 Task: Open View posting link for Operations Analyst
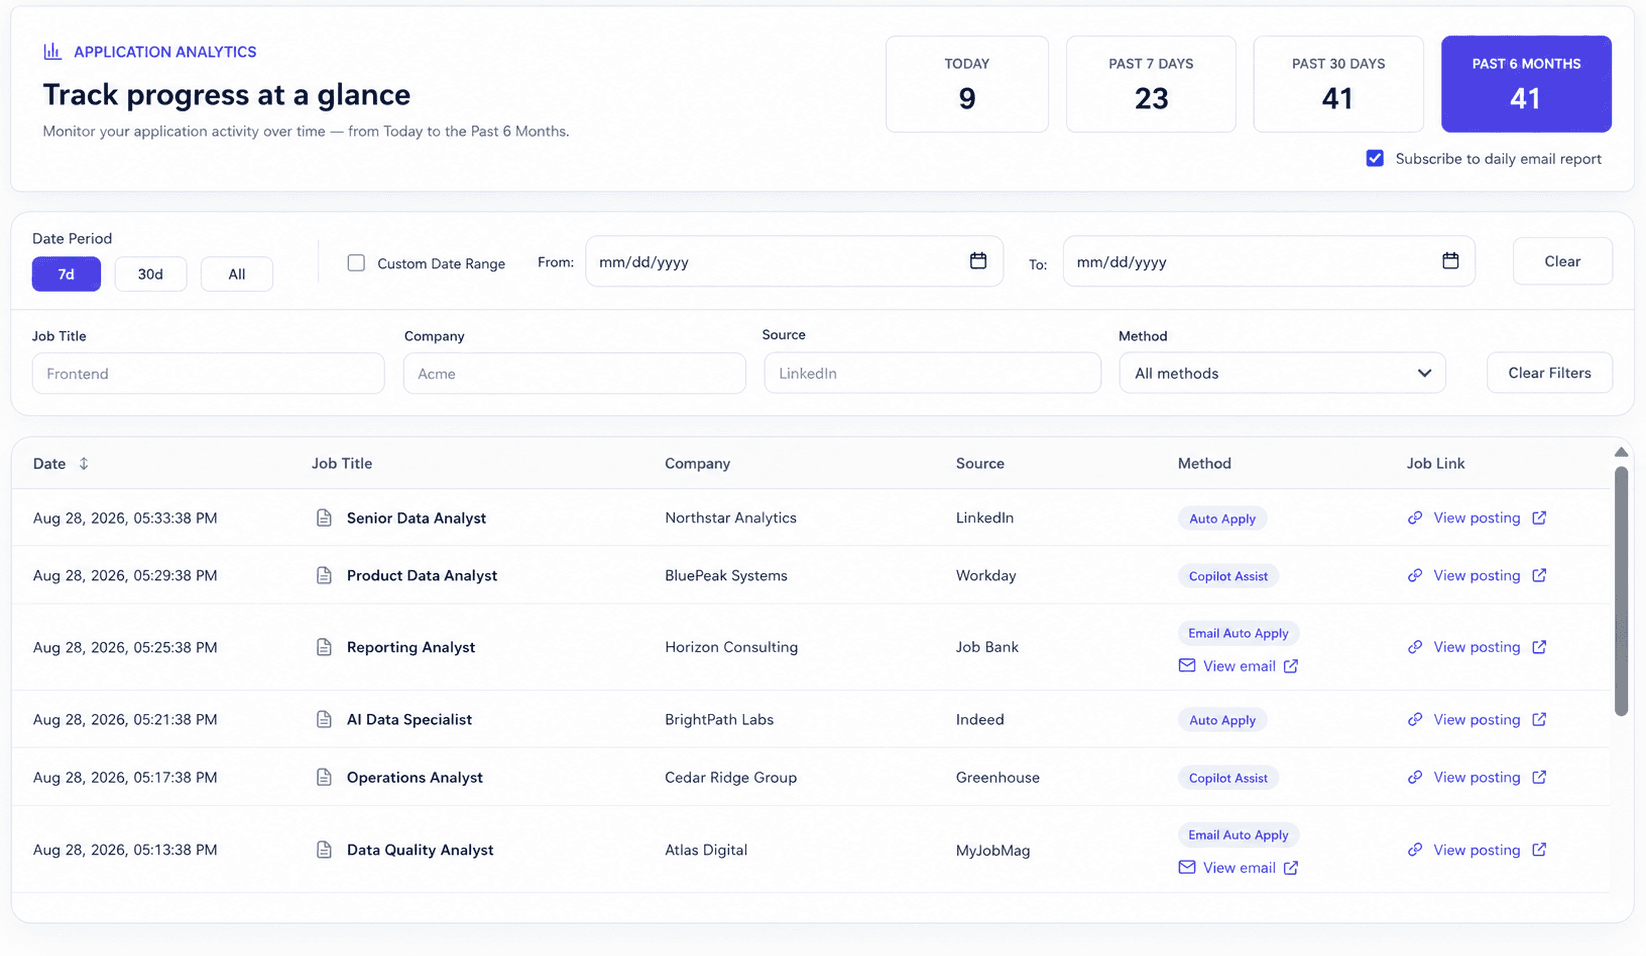(x=1476, y=777)
